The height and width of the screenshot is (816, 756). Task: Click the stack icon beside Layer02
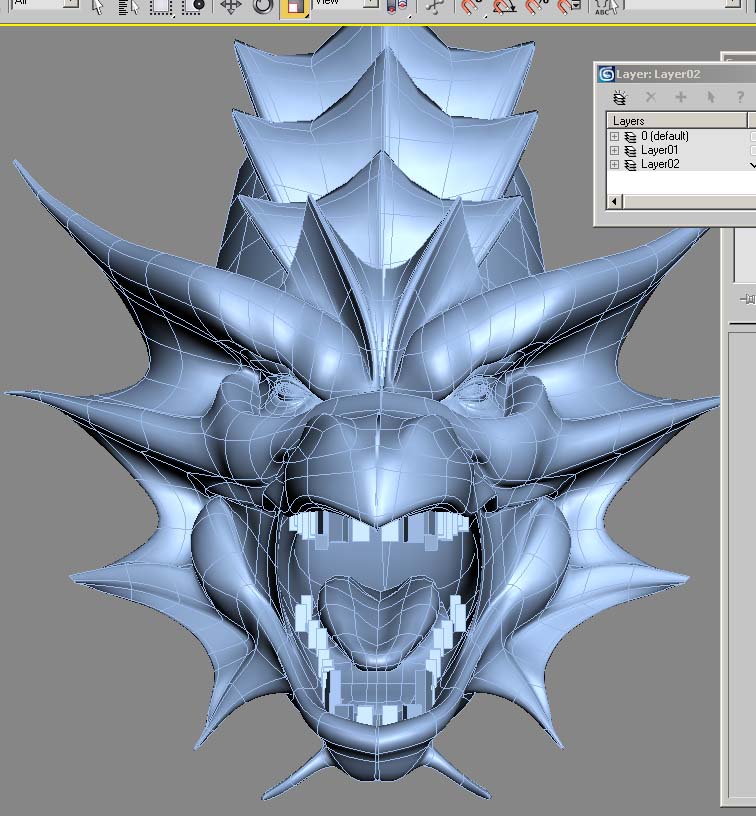[x=630, y=164]
